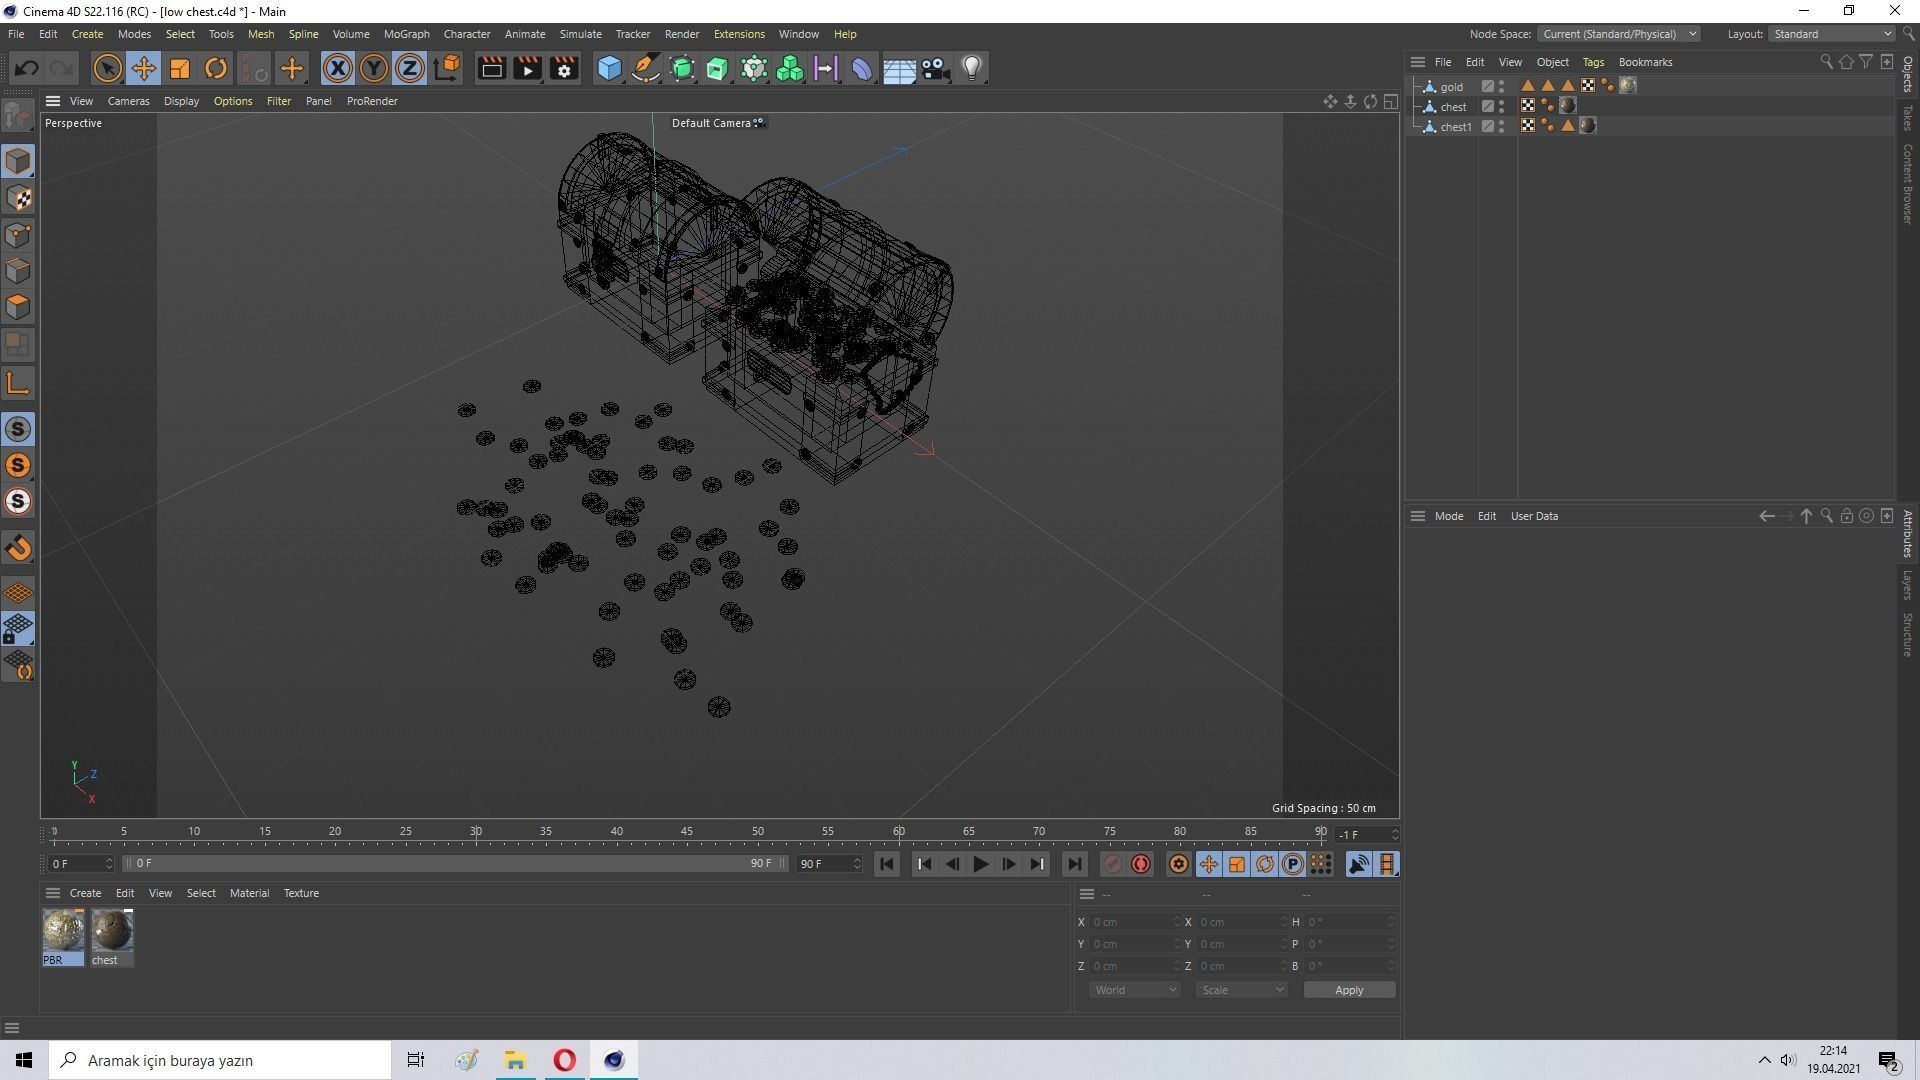Switch to Edges mode
The width and height of the screenshot is (1920, 1080).
(x=18, y=271)
